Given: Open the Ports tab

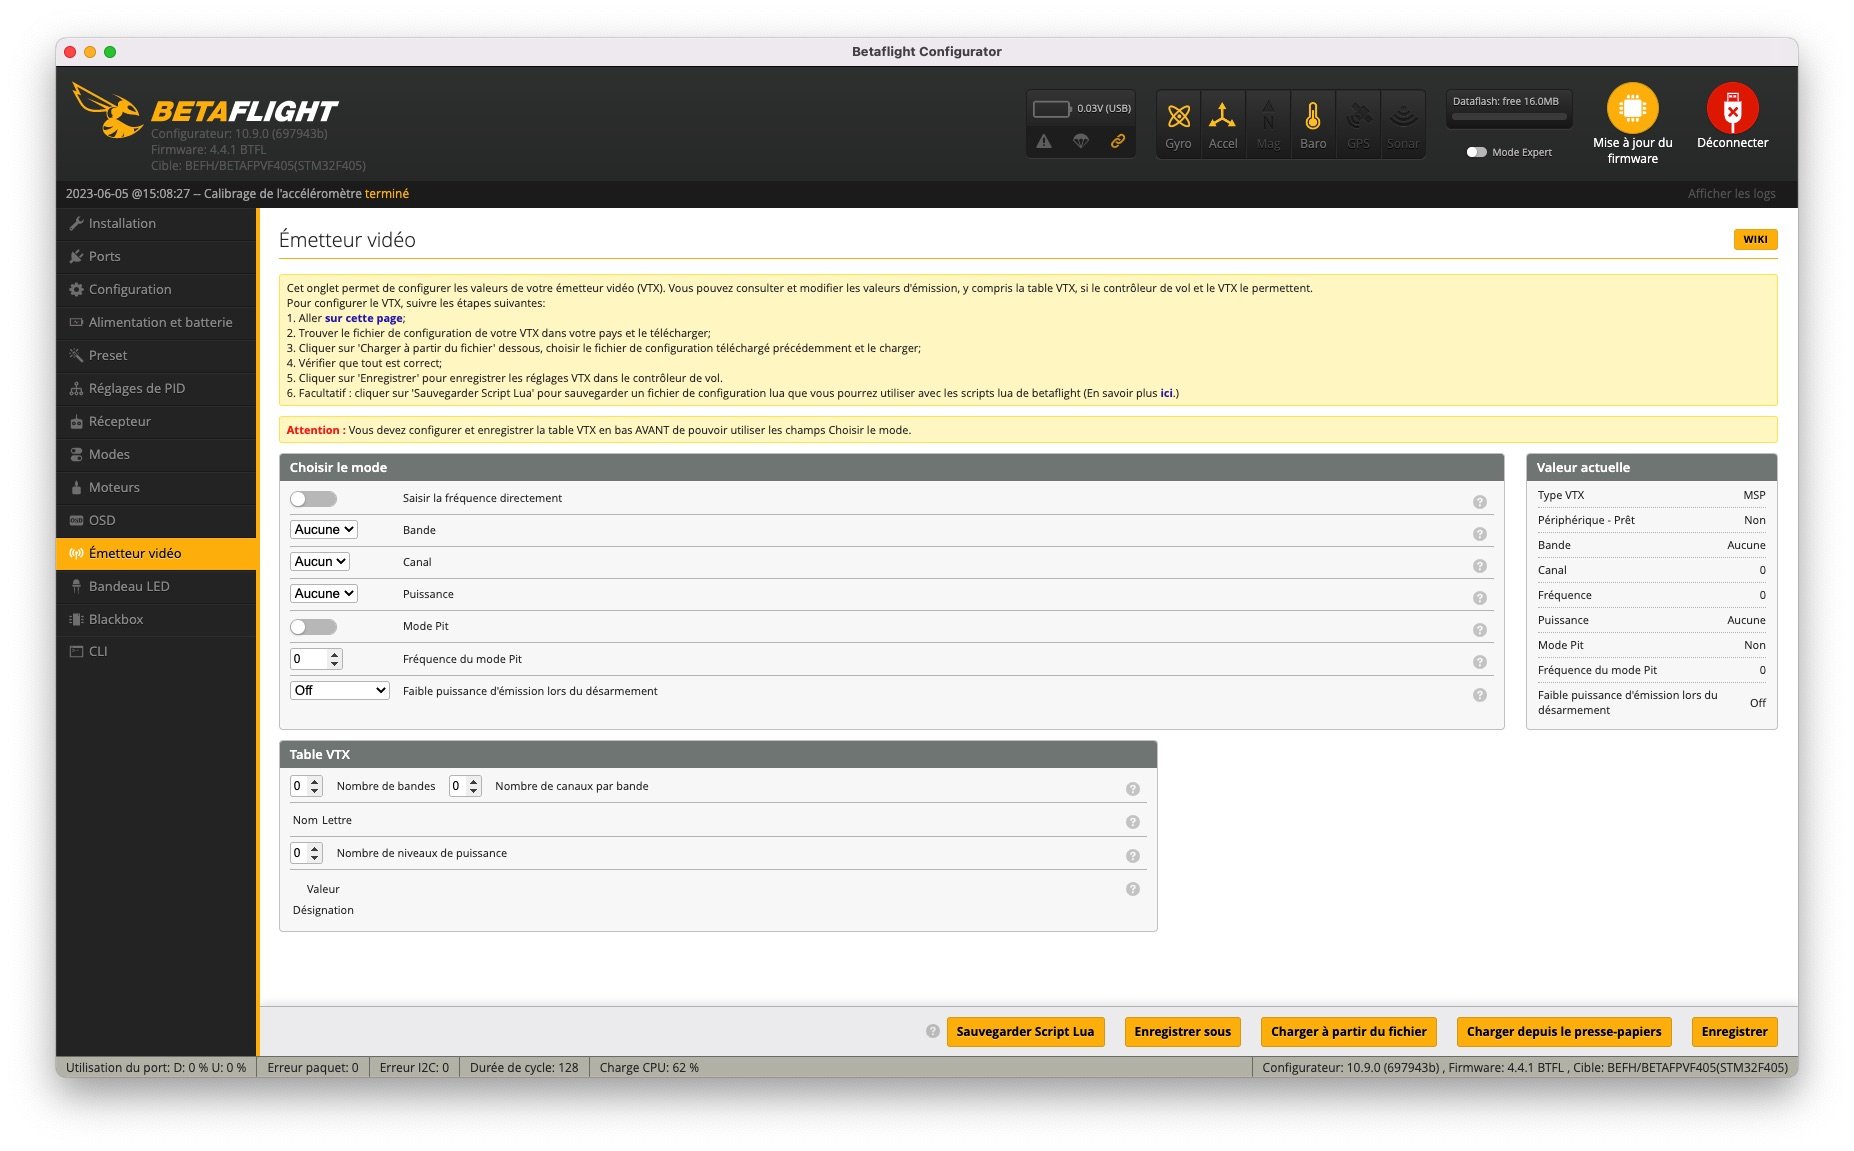Looking at the screenshot, I should coord(156,256).
